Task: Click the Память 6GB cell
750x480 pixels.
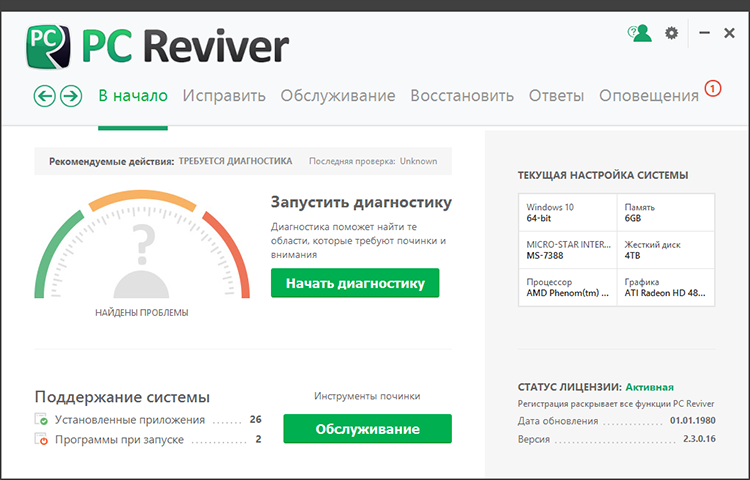Action: pyautogui.click(x=666, y=213)
